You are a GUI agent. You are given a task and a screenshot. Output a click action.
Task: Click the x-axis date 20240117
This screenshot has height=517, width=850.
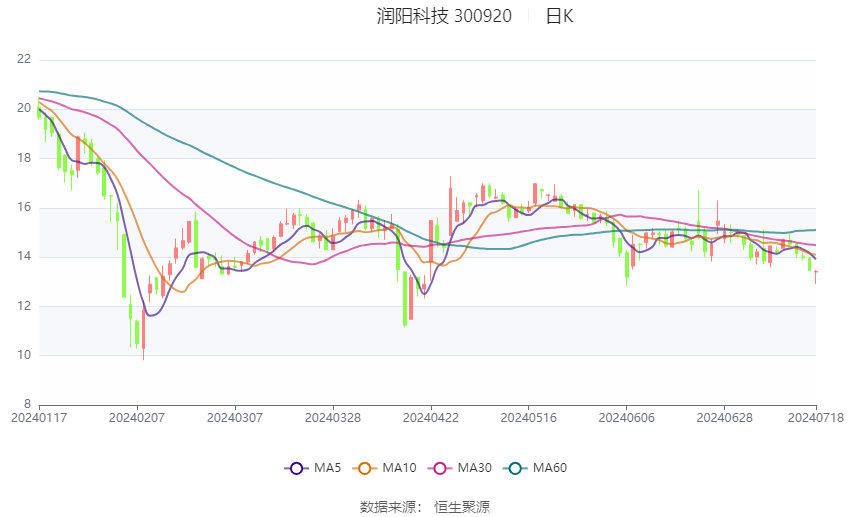[x=39, y=418]
